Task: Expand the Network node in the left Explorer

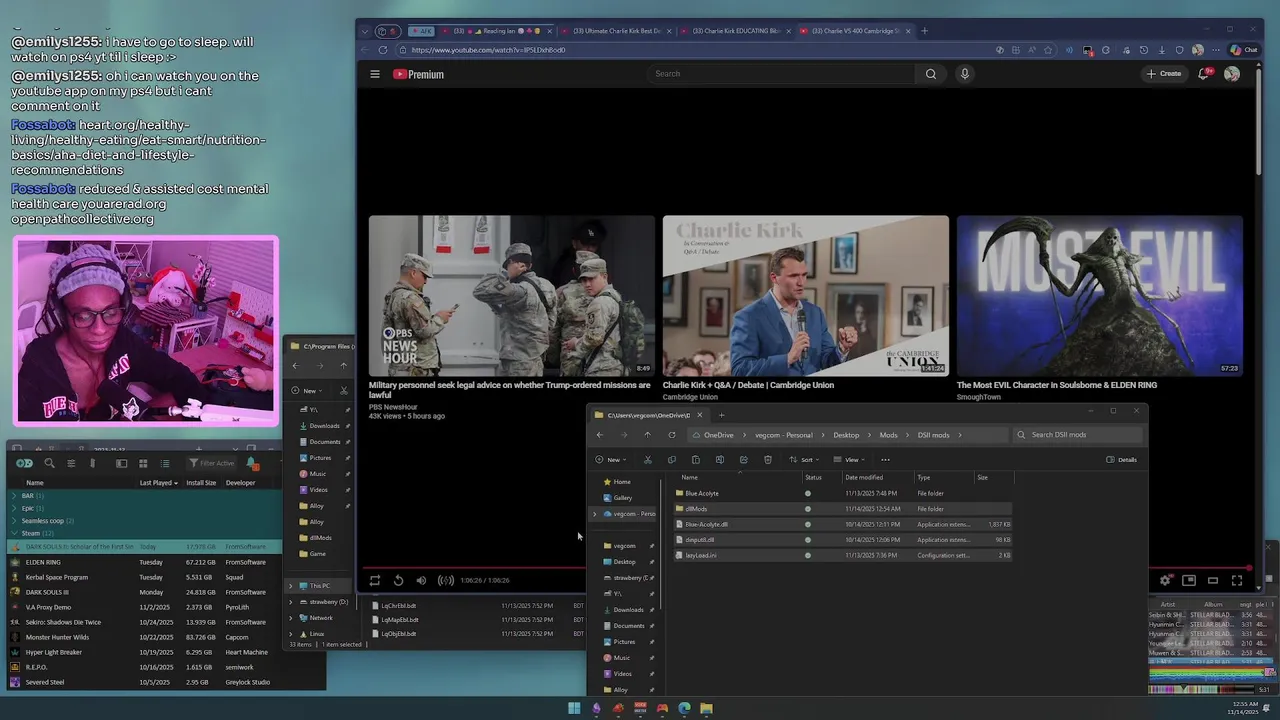Action: [x=291, y=618]
